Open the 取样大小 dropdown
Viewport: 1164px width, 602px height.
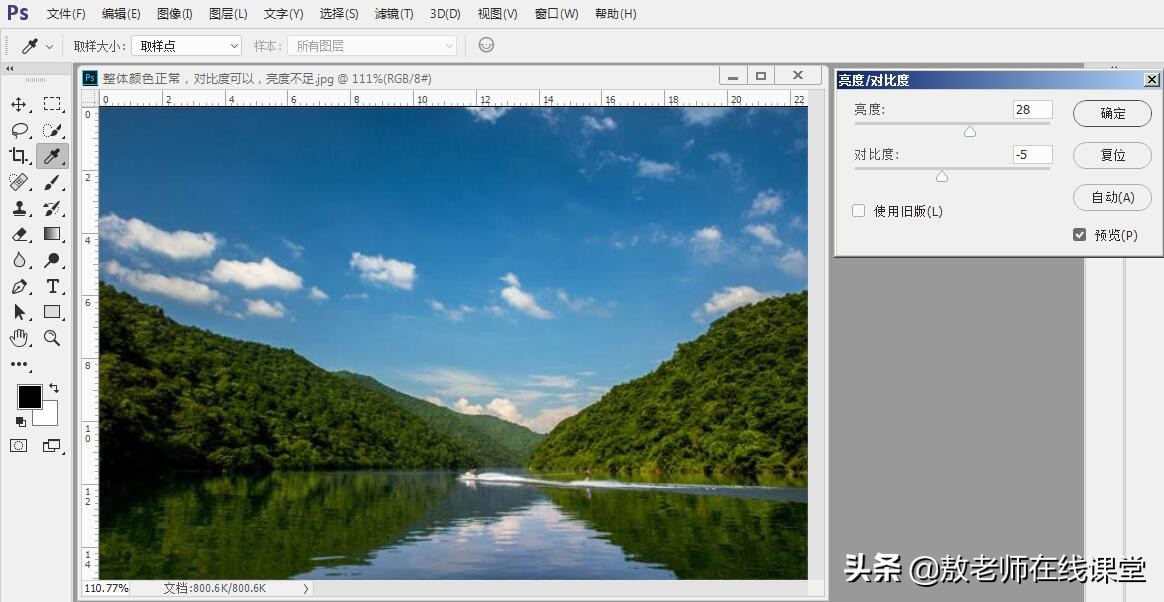186,45
